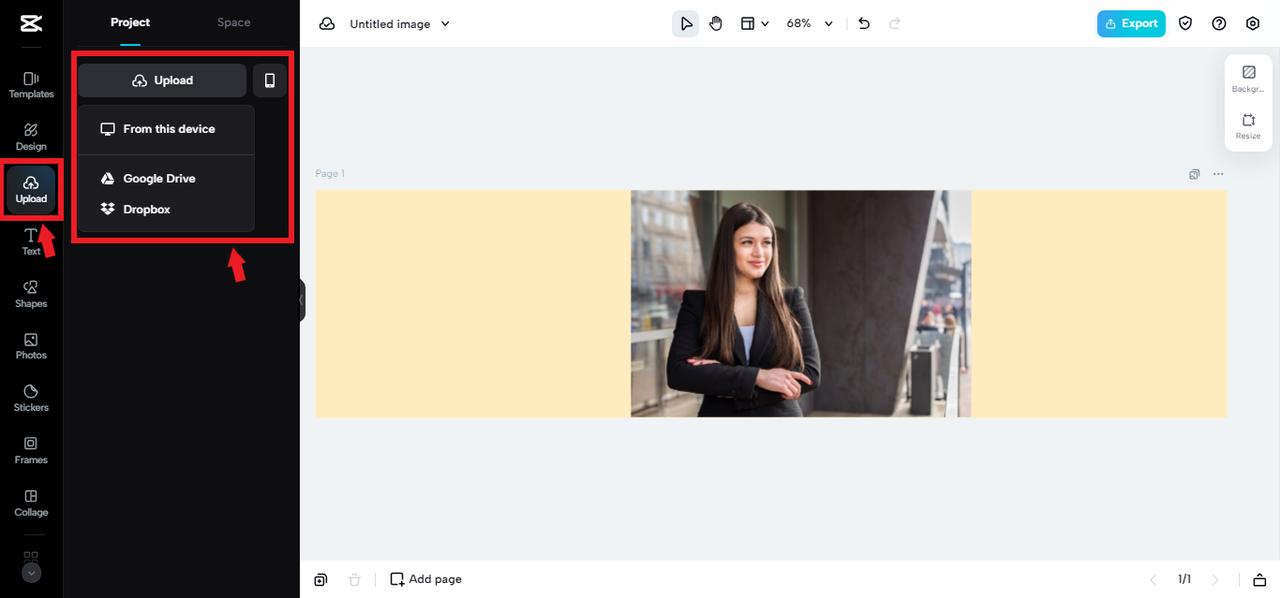Open Page 1 more options menu

point(1218,174)
